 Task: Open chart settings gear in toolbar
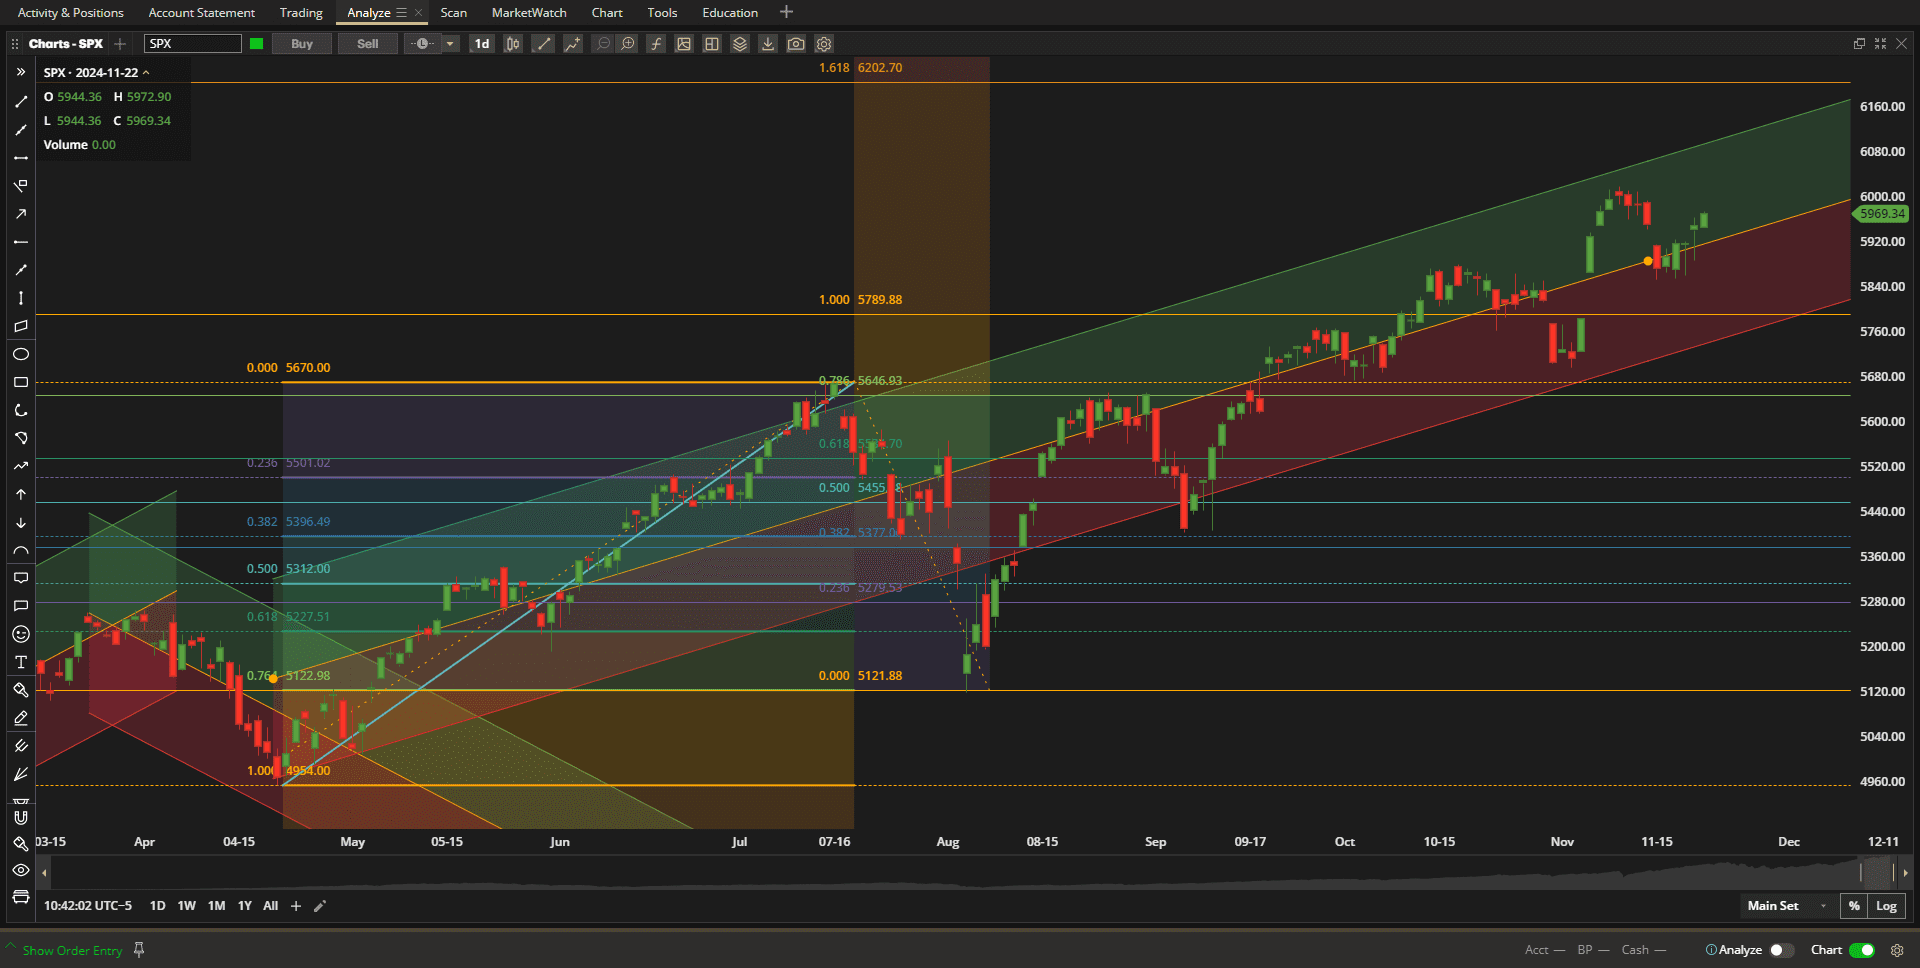point(824,44)
